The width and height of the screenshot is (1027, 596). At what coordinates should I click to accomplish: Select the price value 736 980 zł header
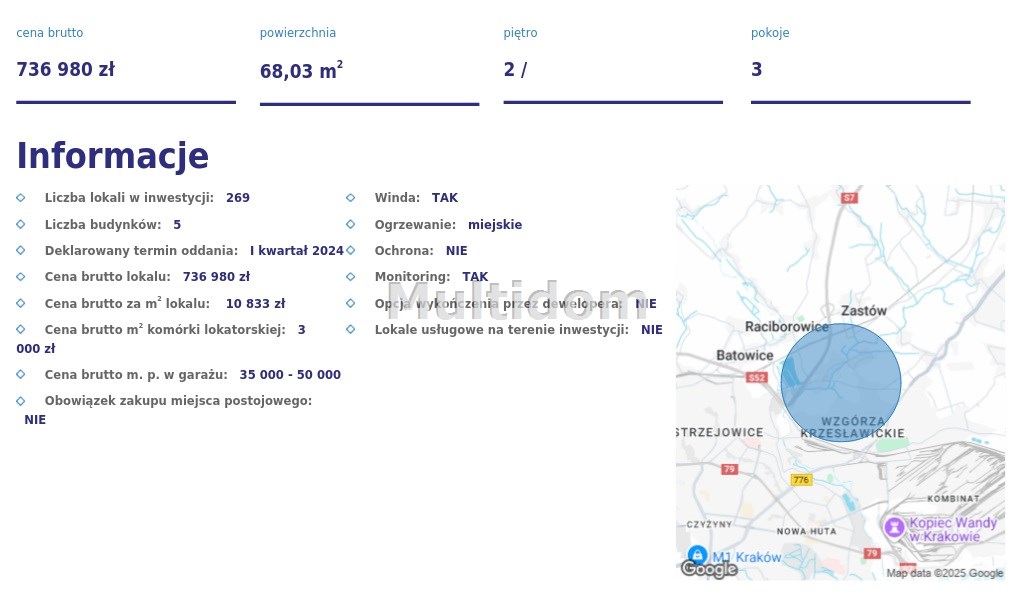65,69
